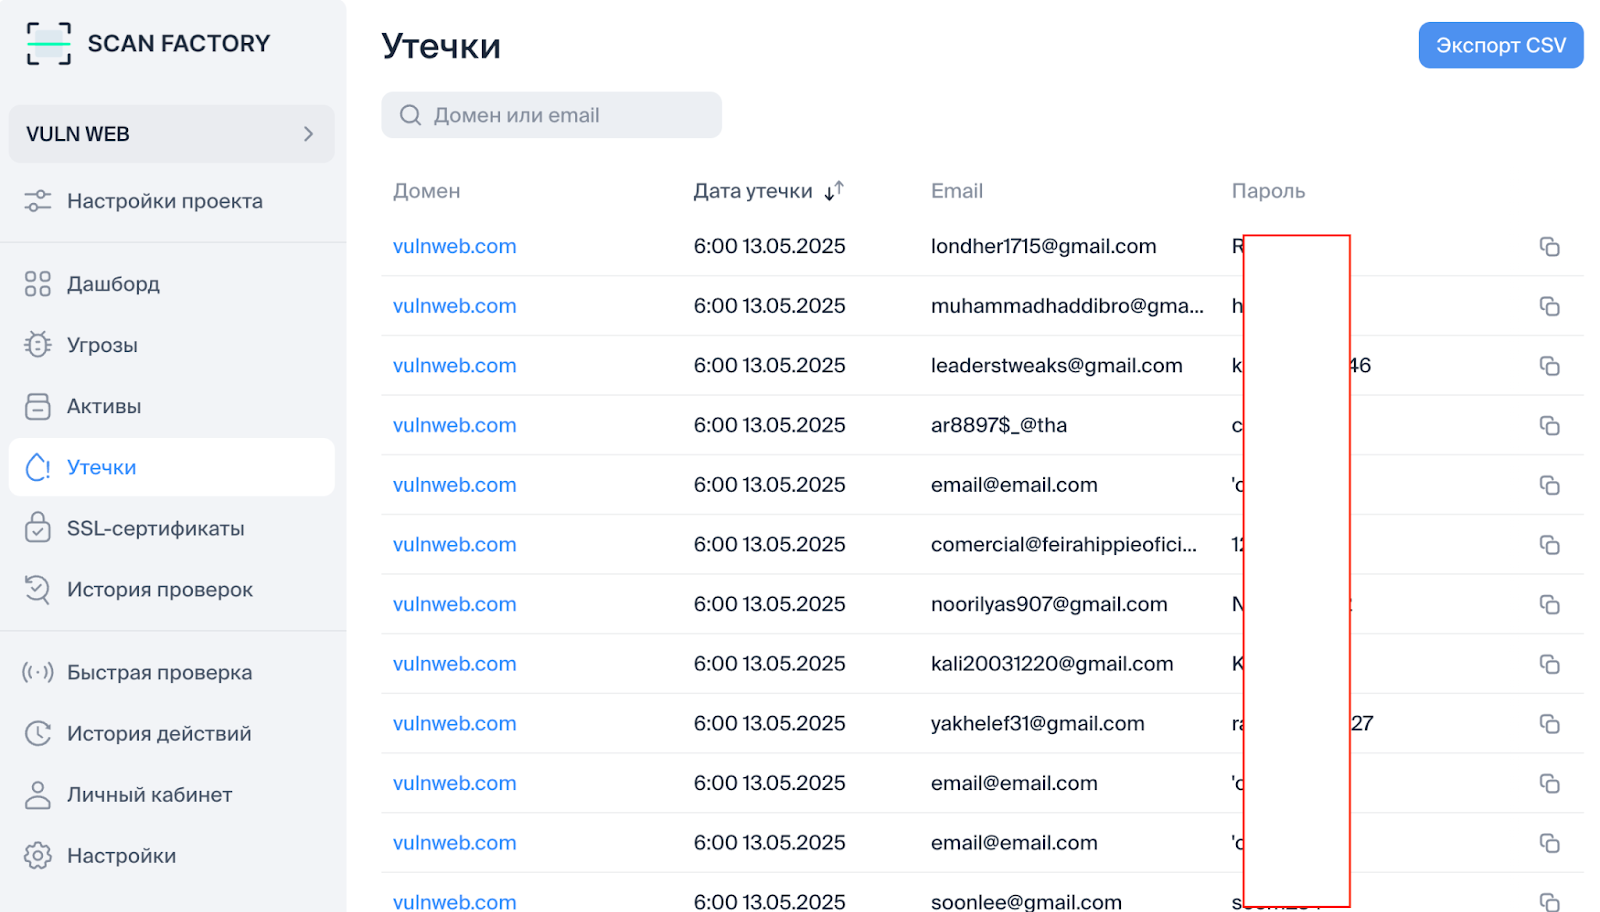Copy password for ar8897$_@tha row

(1549, 426)
